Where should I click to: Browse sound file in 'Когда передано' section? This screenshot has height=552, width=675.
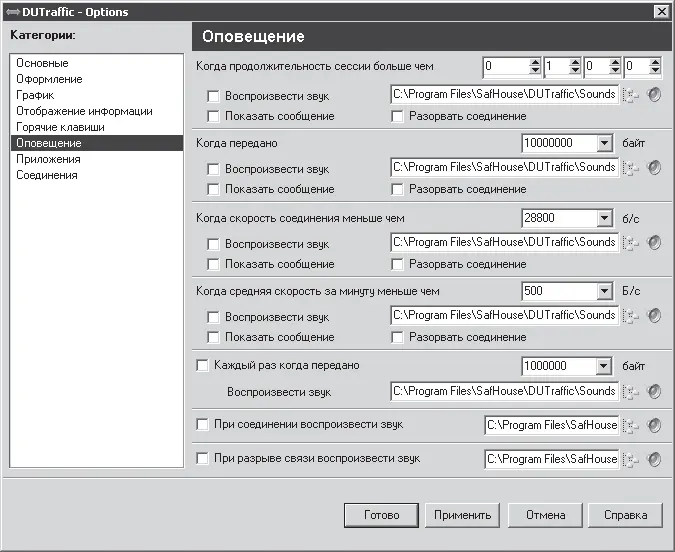coord(631,168)
